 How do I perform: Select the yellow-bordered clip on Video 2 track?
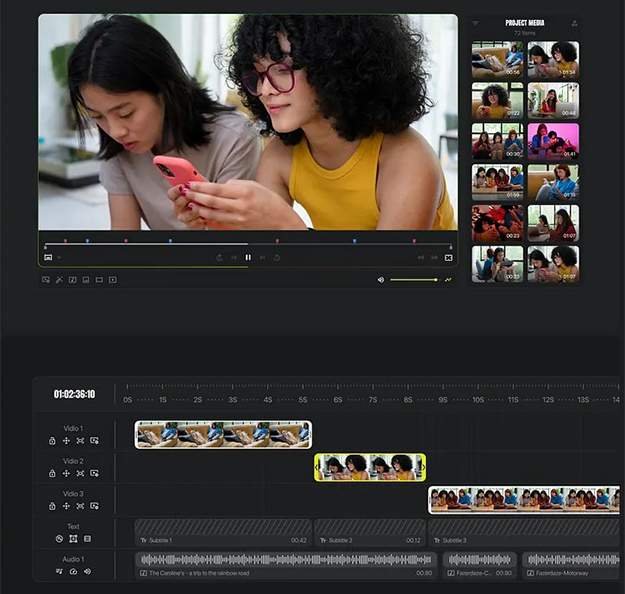point(370,467)
